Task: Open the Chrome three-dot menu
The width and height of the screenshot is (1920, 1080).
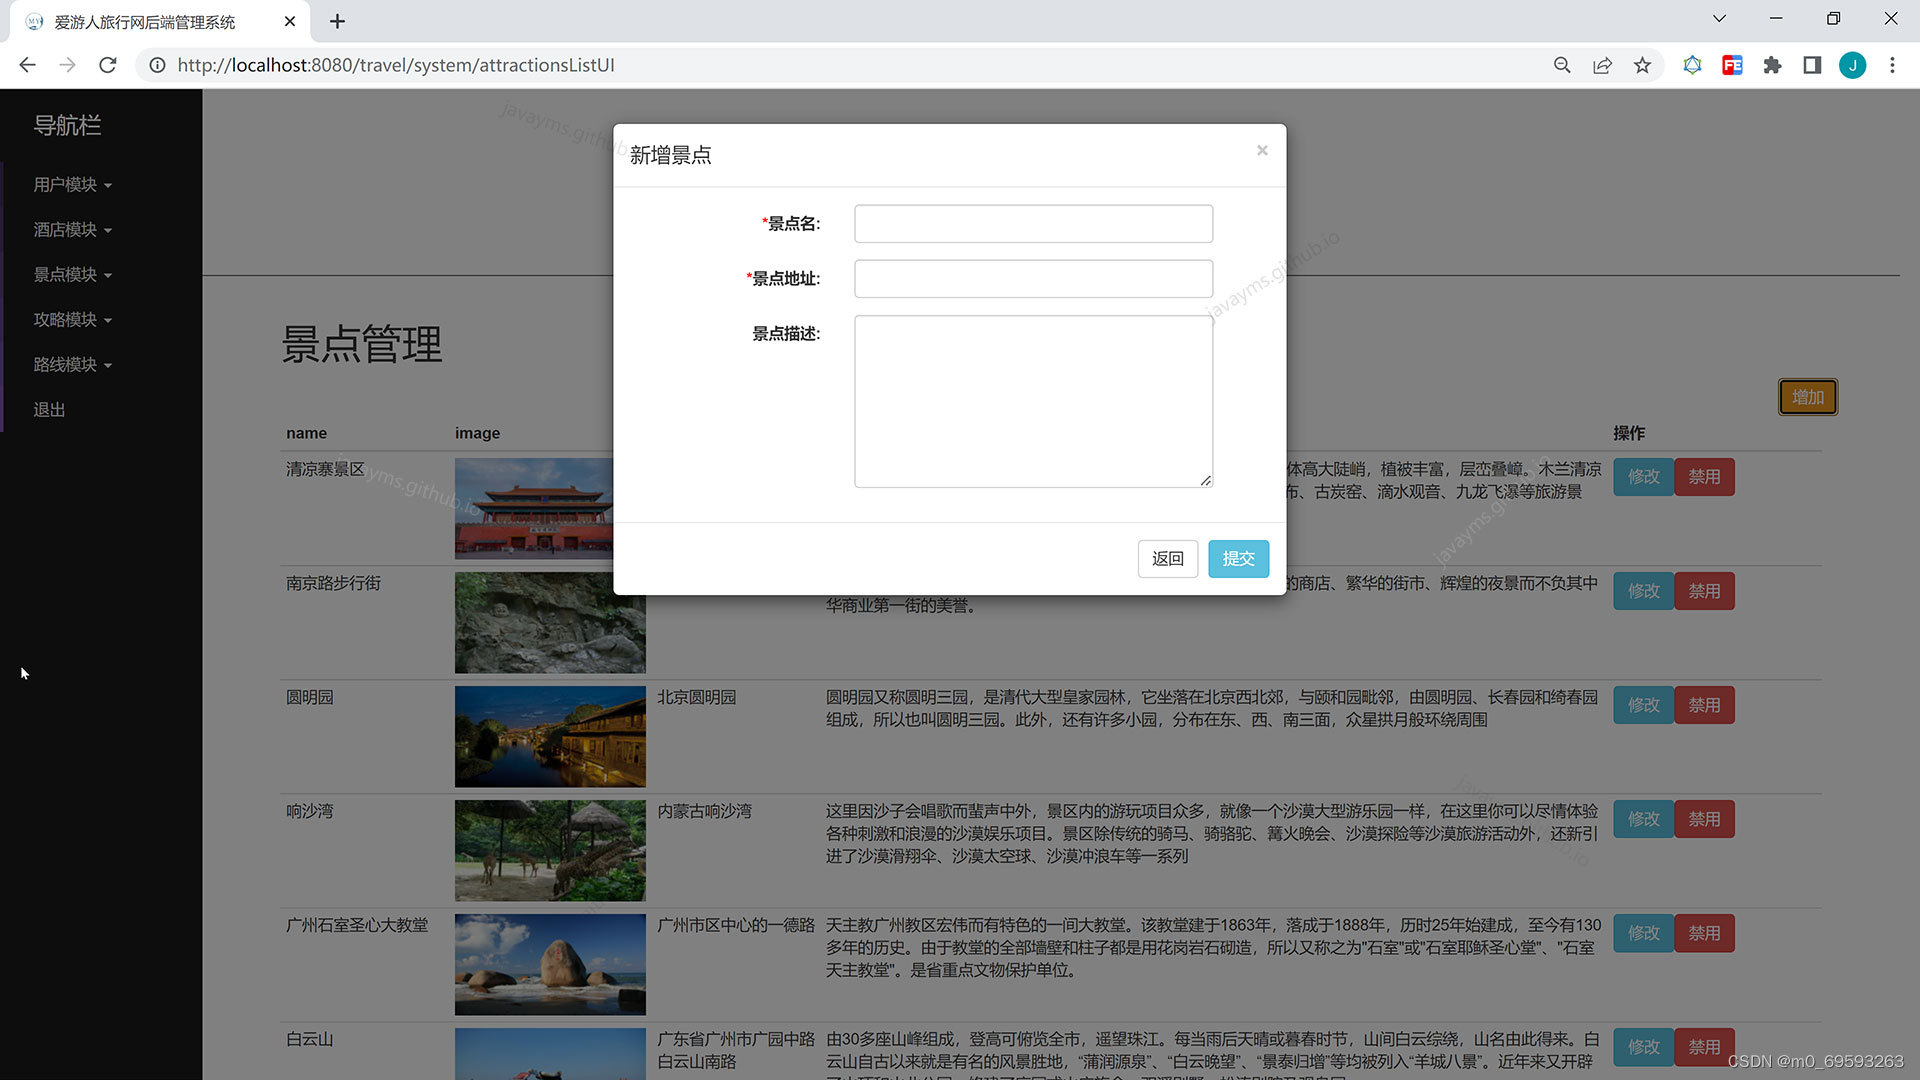Action: point(1892,65)
